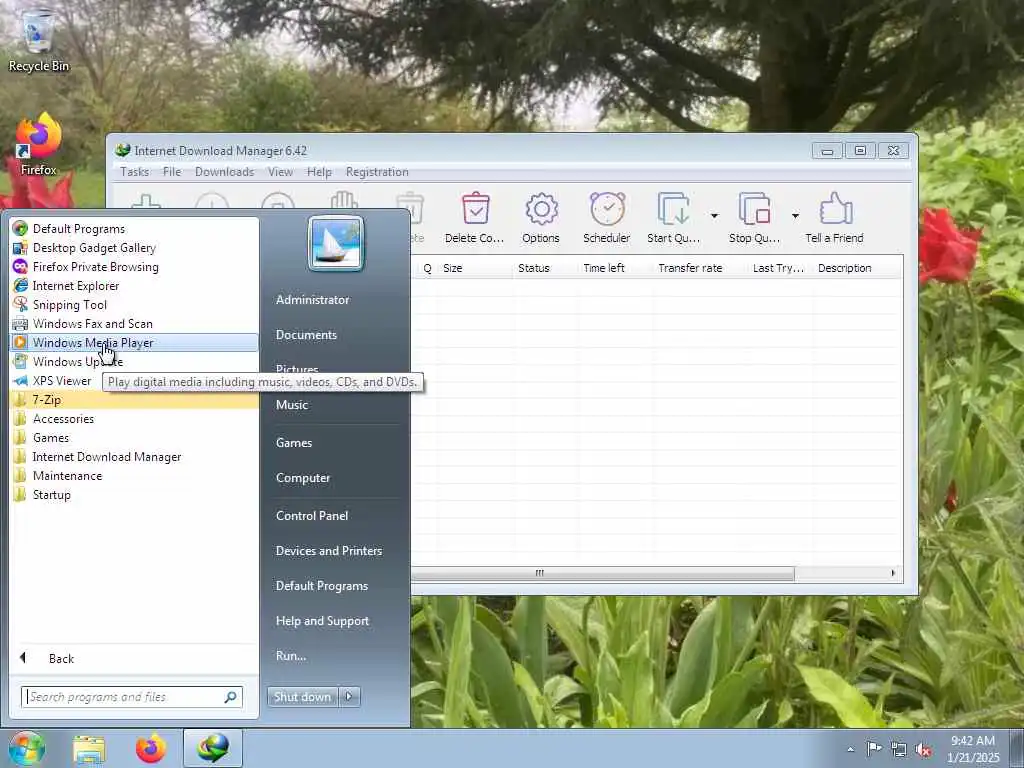Open Devices and Printers
This screenshot has height=768, width=1024.
click(x=328, y=551)
